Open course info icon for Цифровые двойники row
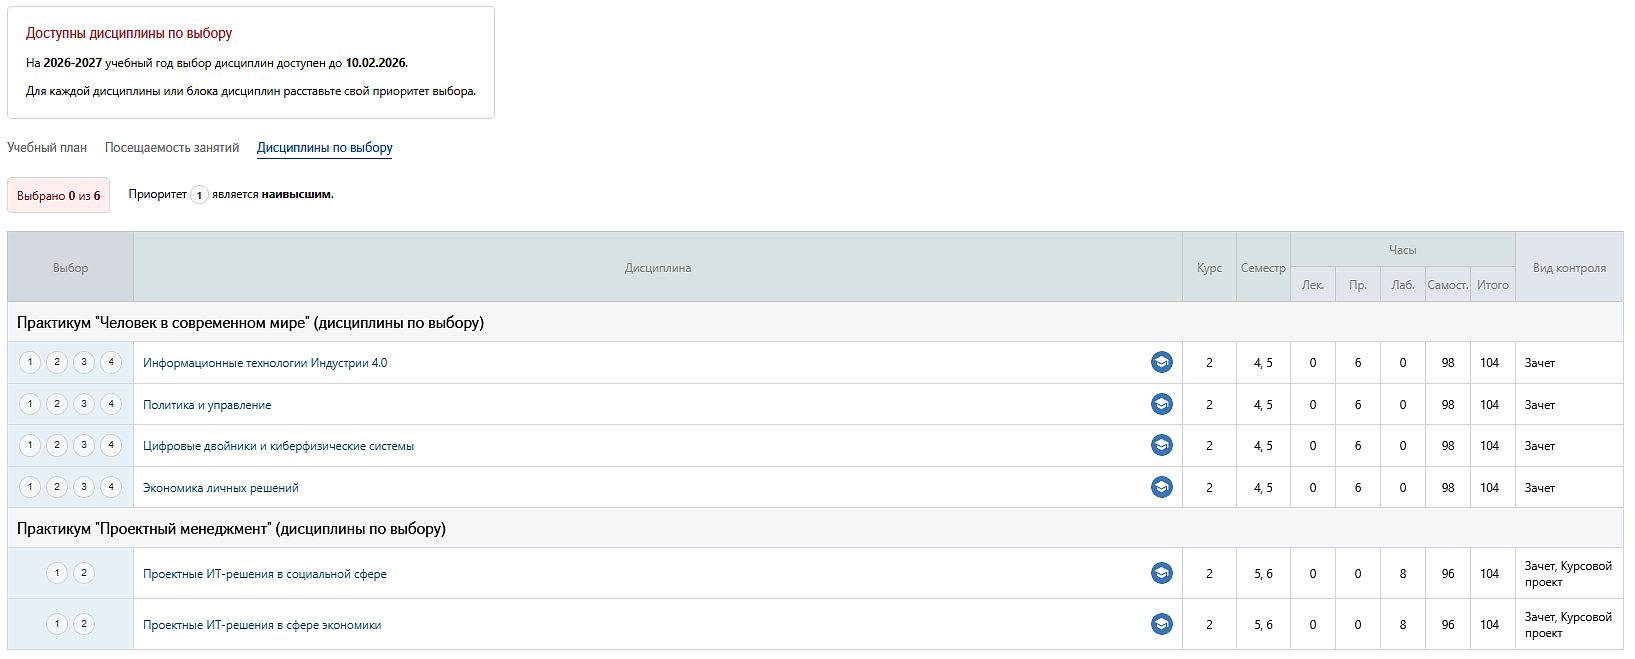 [1161, 445]
